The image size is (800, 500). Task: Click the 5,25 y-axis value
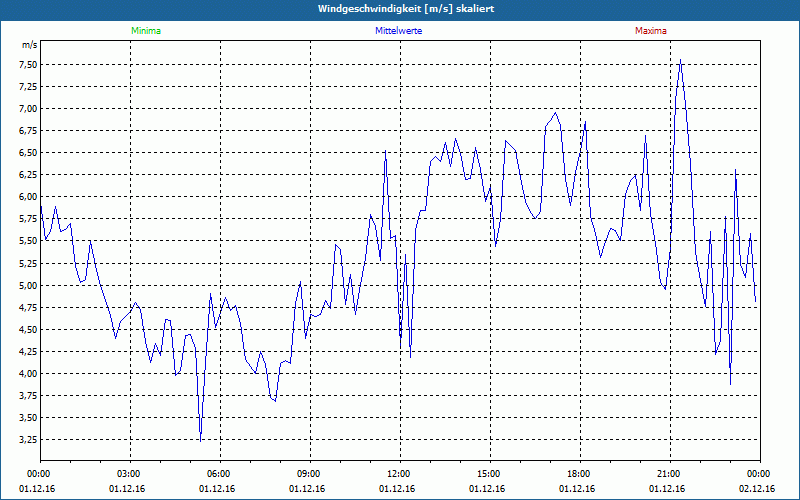(x=29, y=263)
